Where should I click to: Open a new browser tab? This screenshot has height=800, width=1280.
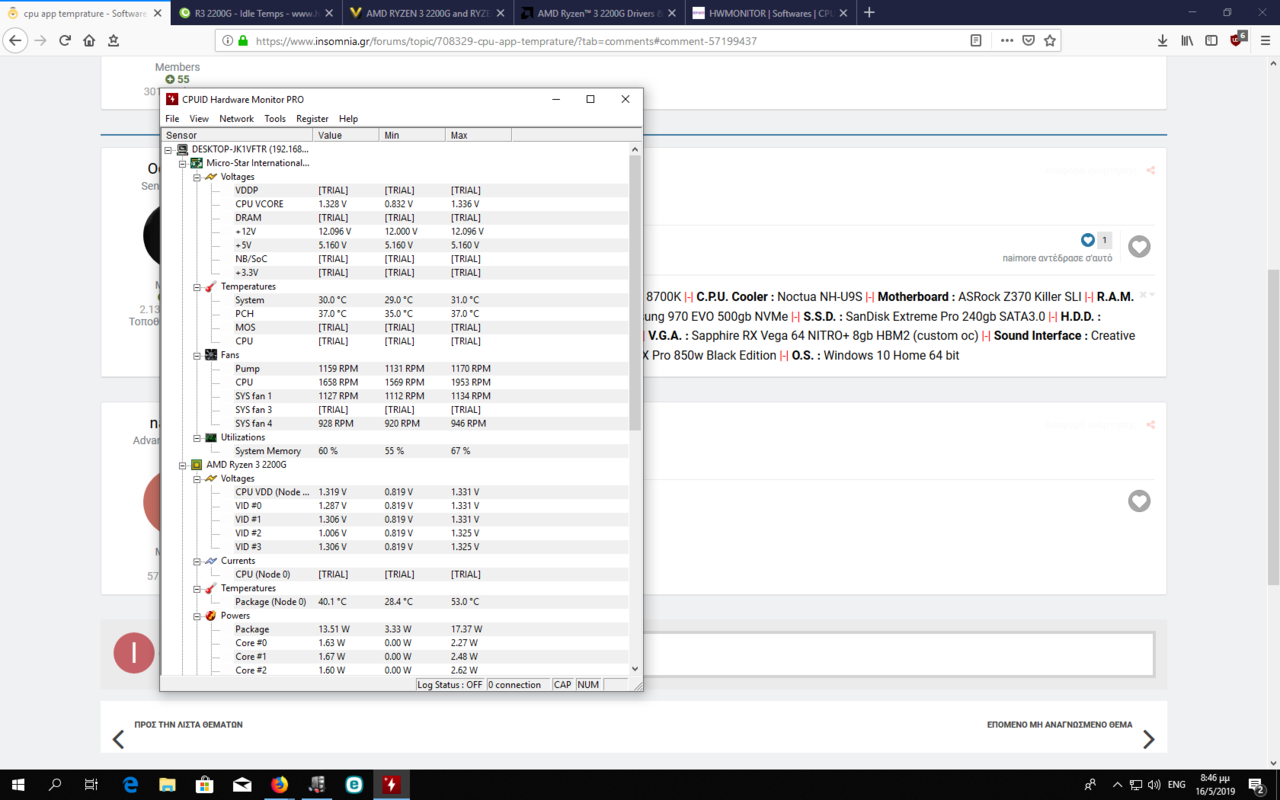click(x=869, y=13)
